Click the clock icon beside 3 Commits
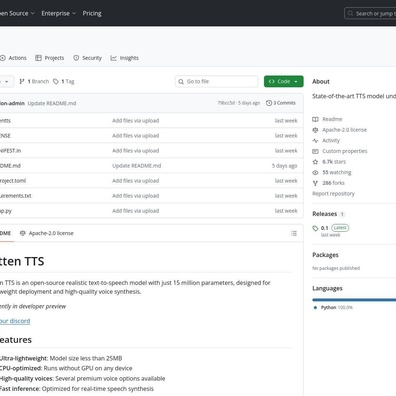Viewport: 396px width, 396px height. (269, 103)
